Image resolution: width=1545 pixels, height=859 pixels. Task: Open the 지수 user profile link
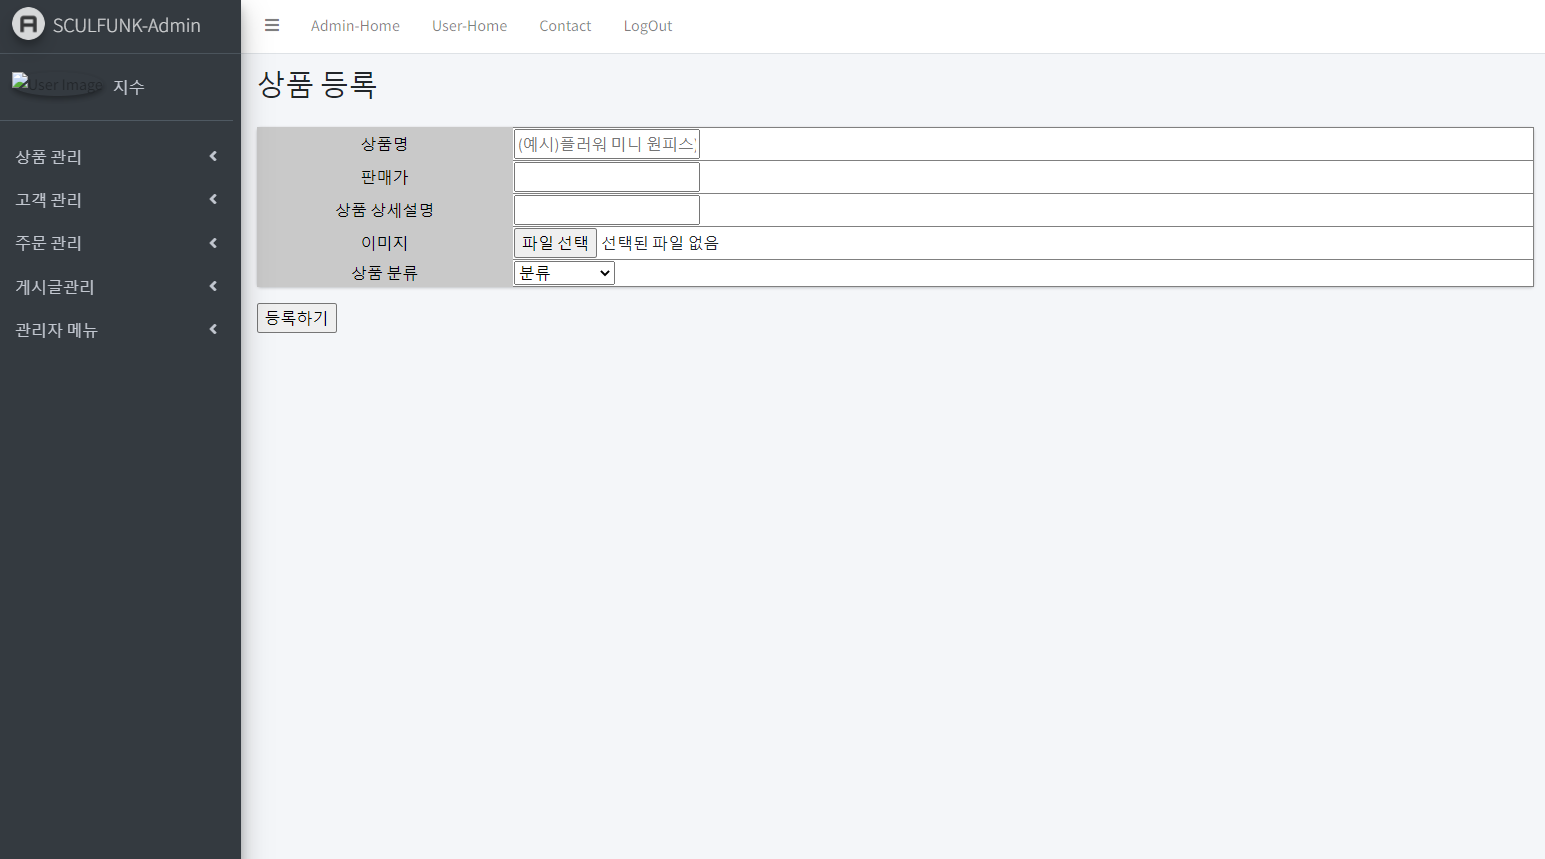tap(129, 87)
